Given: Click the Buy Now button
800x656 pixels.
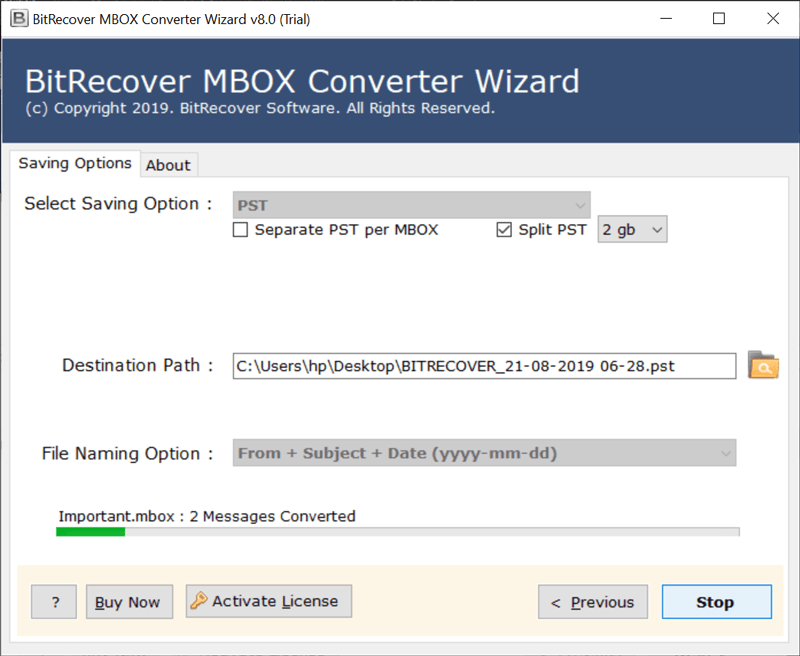Looking at the screenshot, I should click(129, 602).
